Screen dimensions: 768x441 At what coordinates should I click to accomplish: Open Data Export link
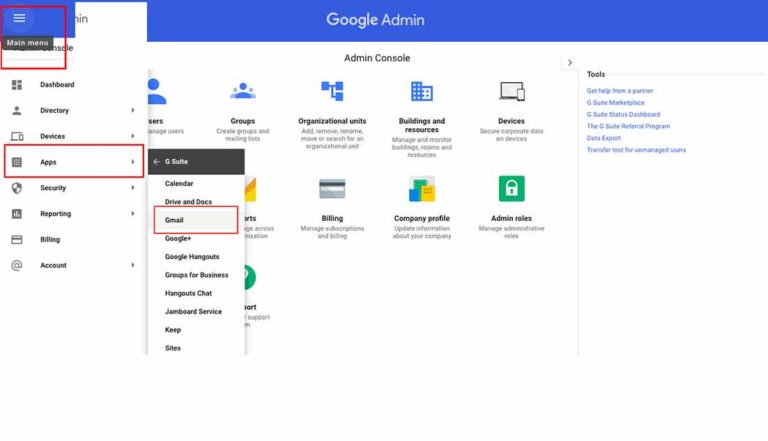coord(603,138)
